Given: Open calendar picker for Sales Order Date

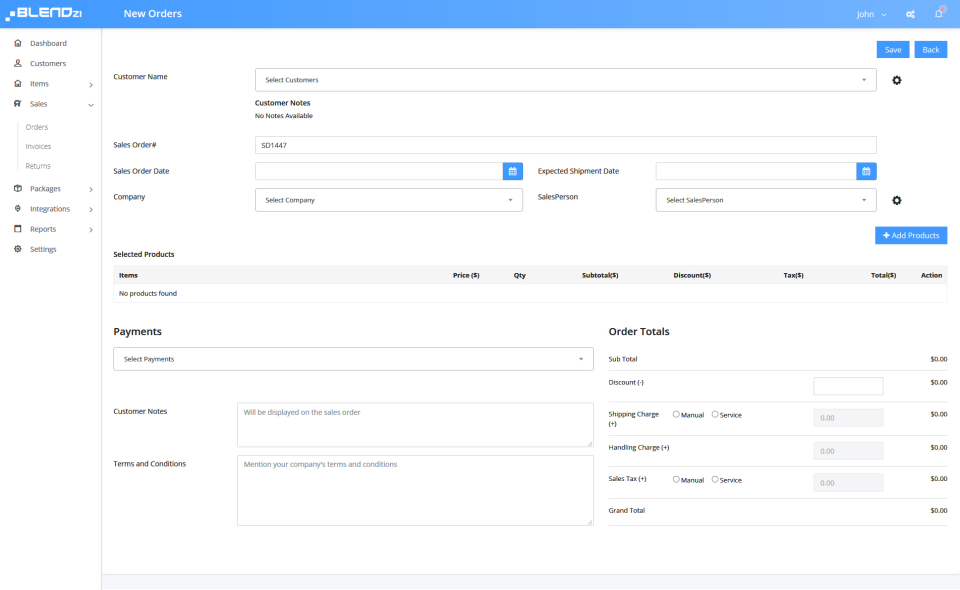Looking at the screenshot, I should (512, 171).
